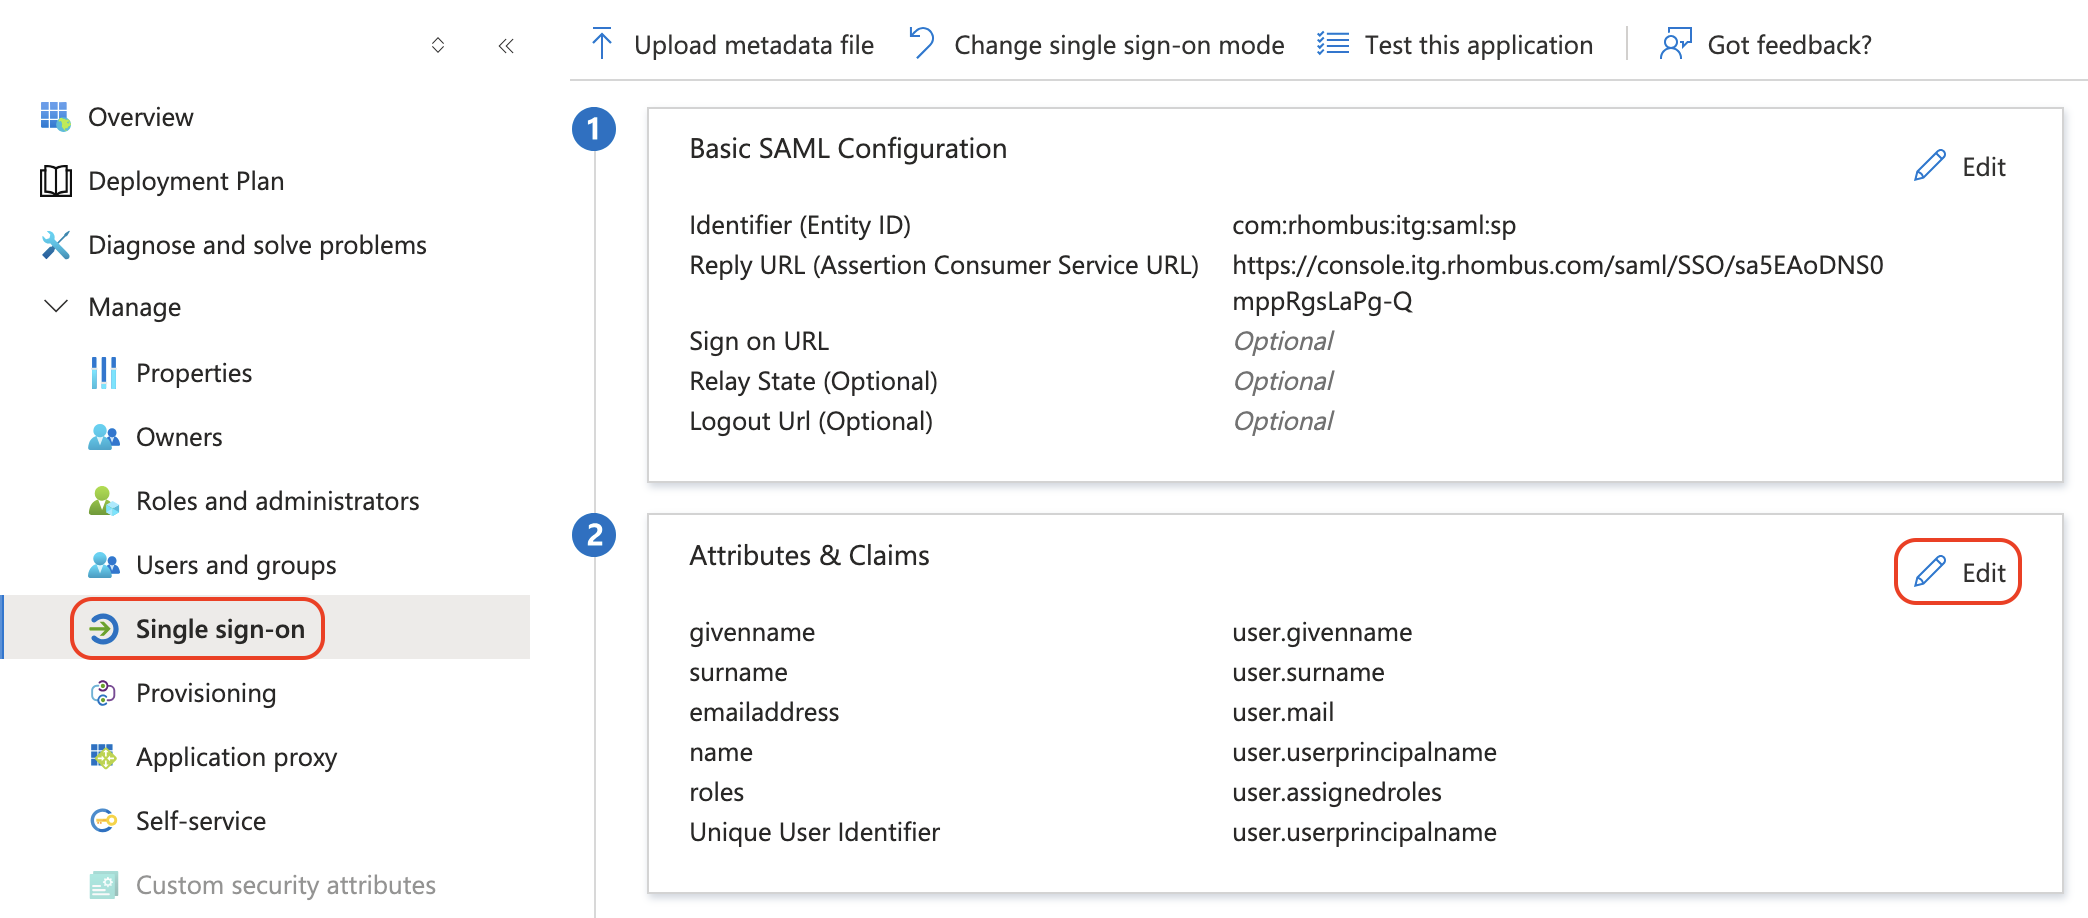The width and height of the screenshot is (2088, 918).
Task: Edit the Basic SAML Configuration
Action: tap(1961, 166)
